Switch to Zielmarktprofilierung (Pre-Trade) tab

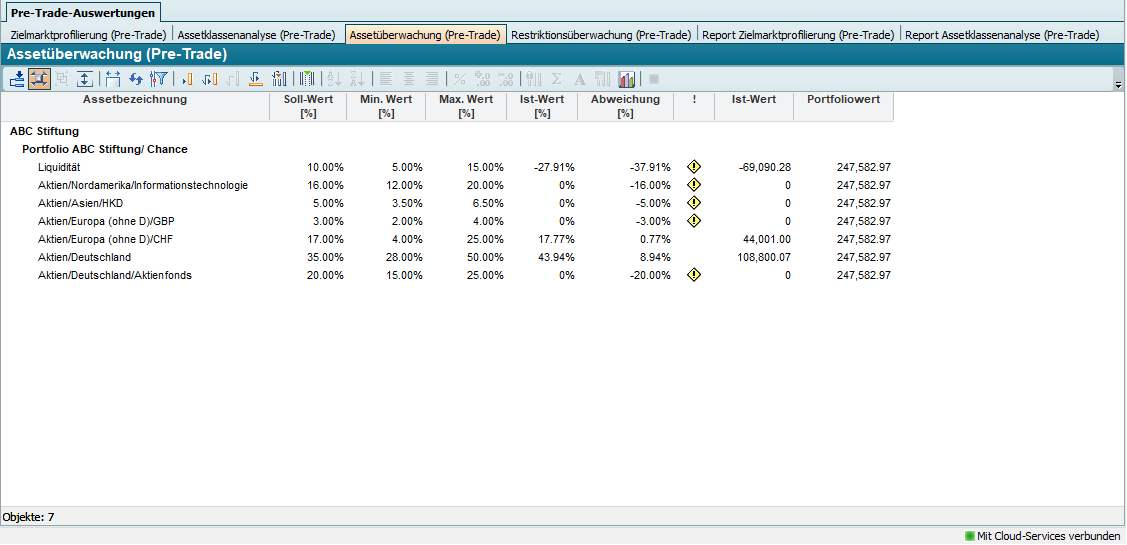tap(88, 35)
